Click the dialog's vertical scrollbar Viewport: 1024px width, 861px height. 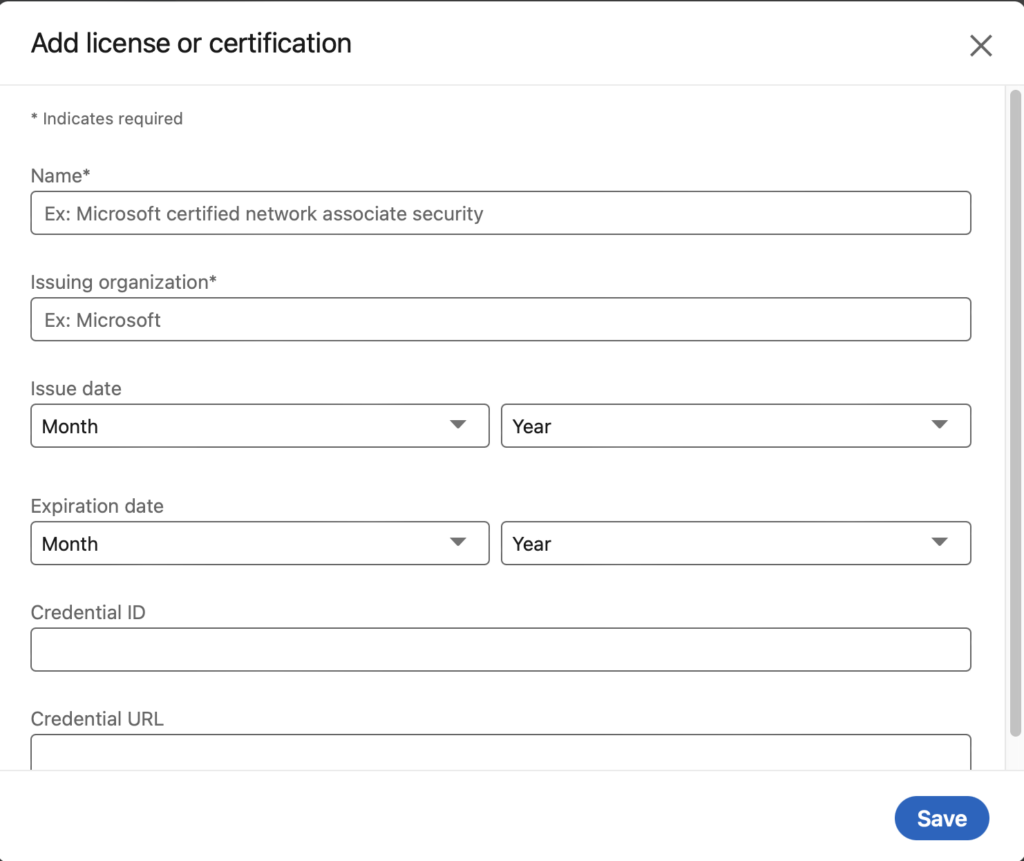(x=1015, y=400)
